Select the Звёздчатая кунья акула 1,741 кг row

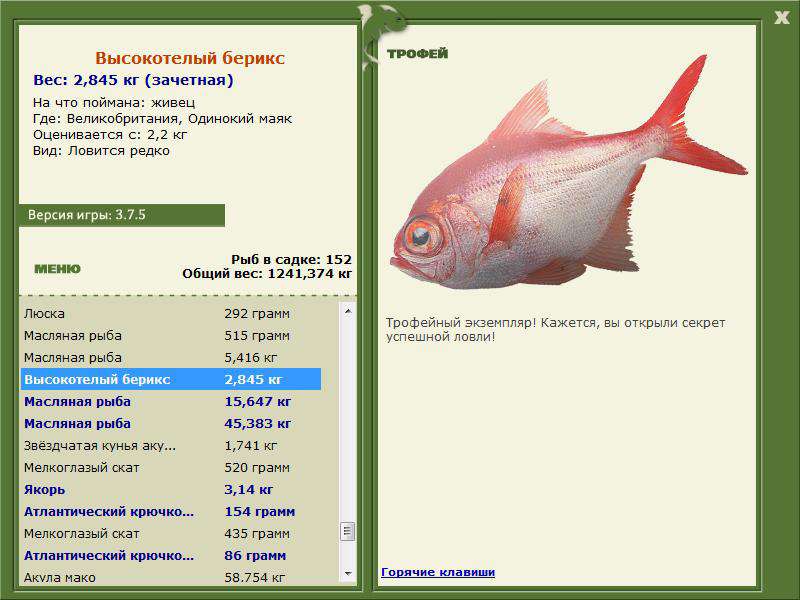pos(171,445)
